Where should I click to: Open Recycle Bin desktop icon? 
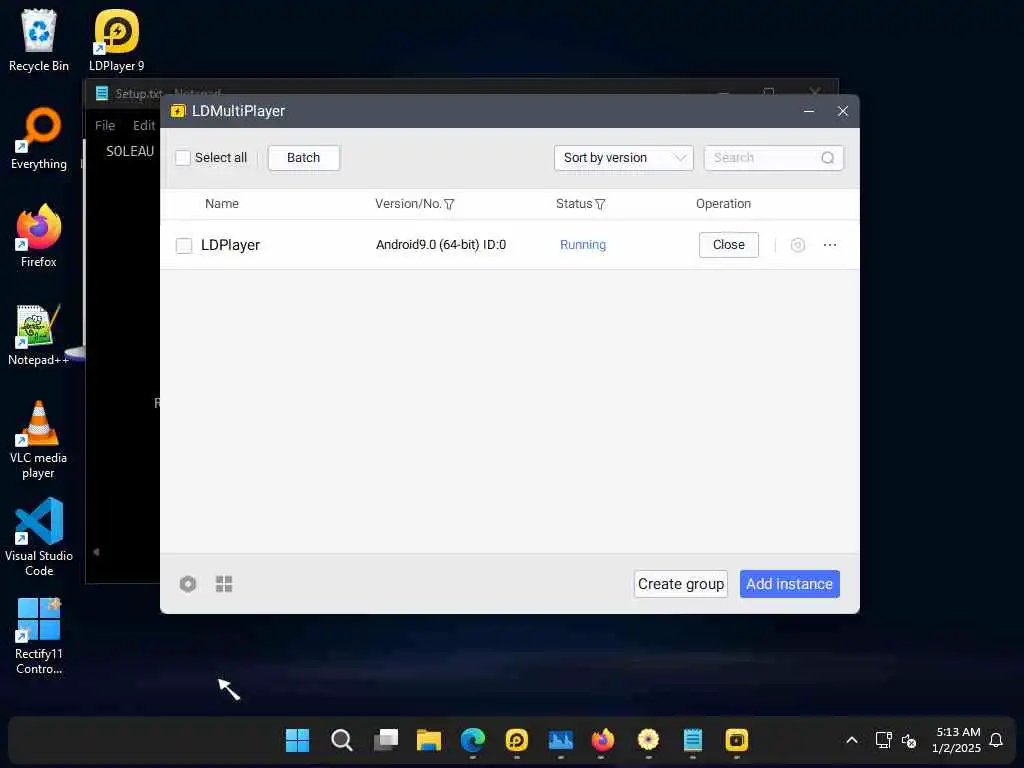(x=39, y=40)
